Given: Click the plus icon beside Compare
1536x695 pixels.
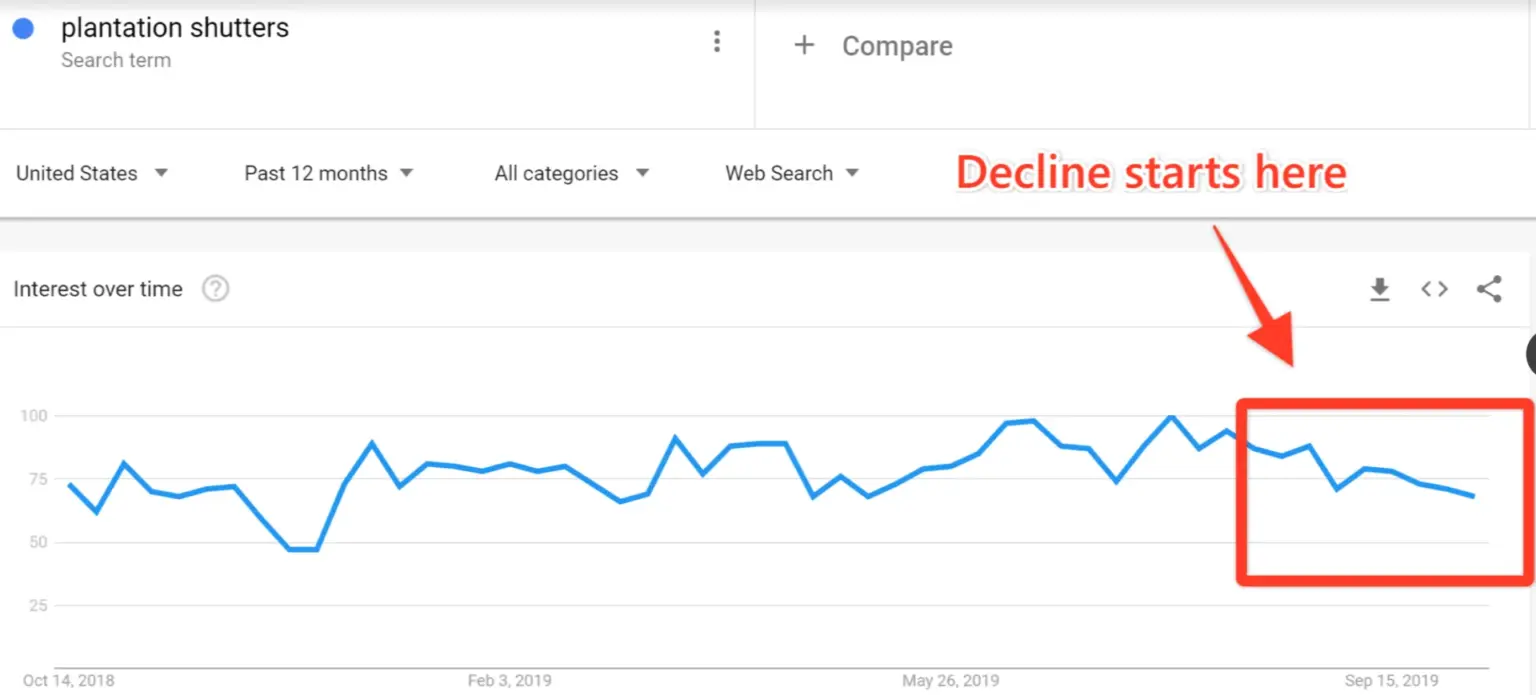Looking at the screenshot, I should 804,46.
